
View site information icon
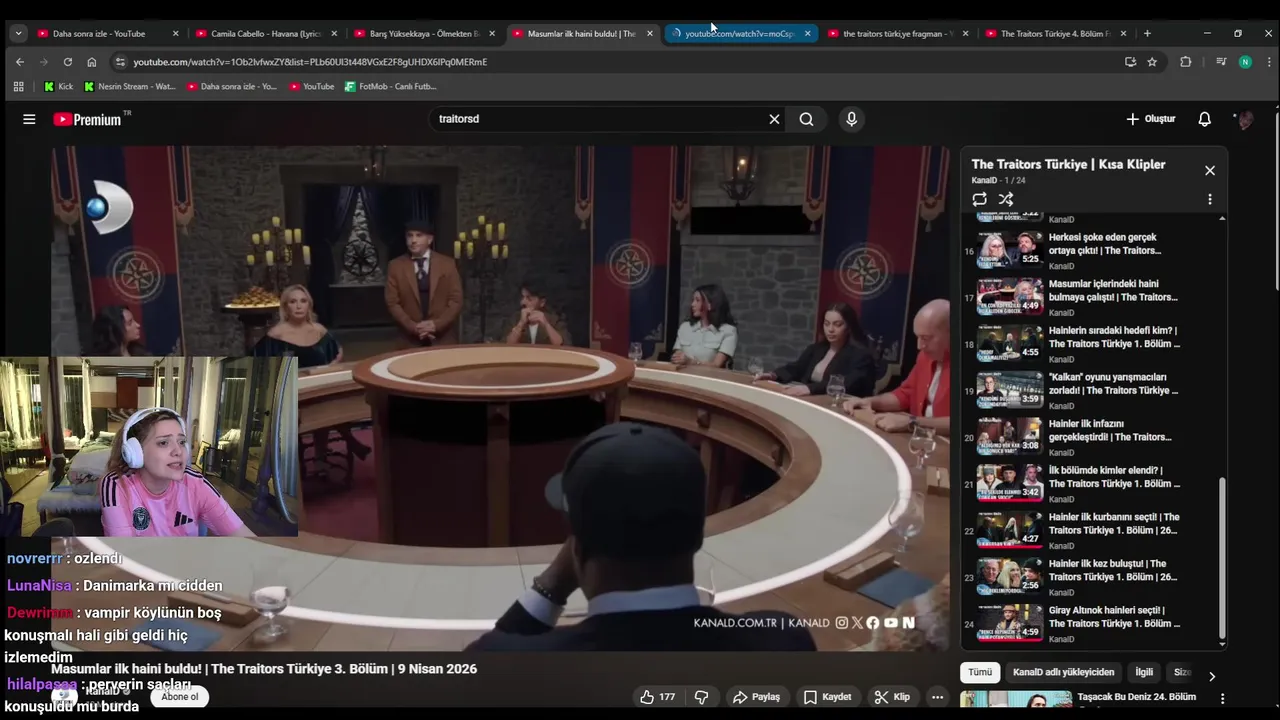pyautogui.click(x=120, y=62)
